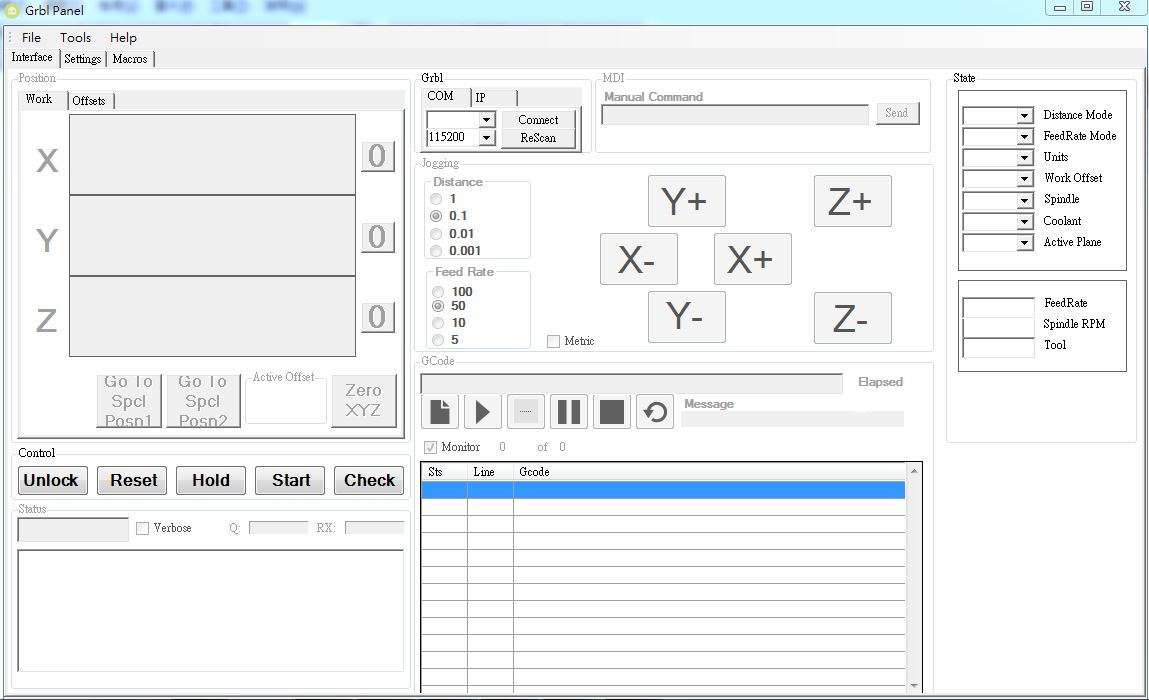Image resolution: width=1149 pixels, height=700 pixels.
Task: Click the MDI Send button
Action: (898, 113)
